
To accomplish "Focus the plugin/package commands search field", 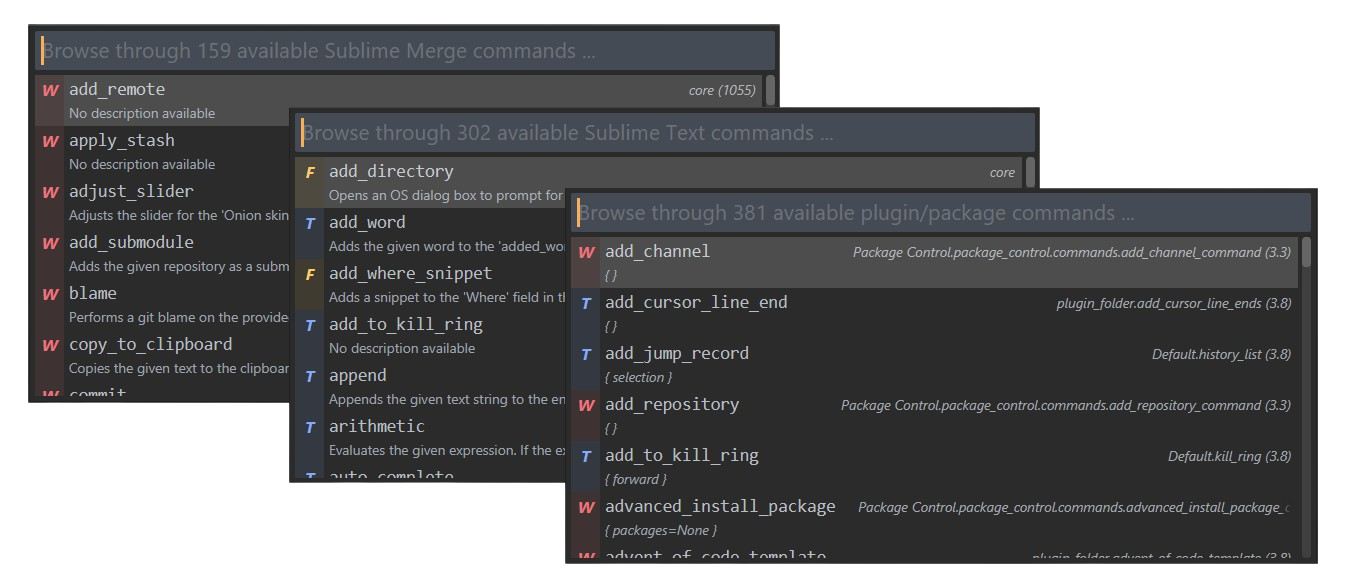I will click(941, 212).
